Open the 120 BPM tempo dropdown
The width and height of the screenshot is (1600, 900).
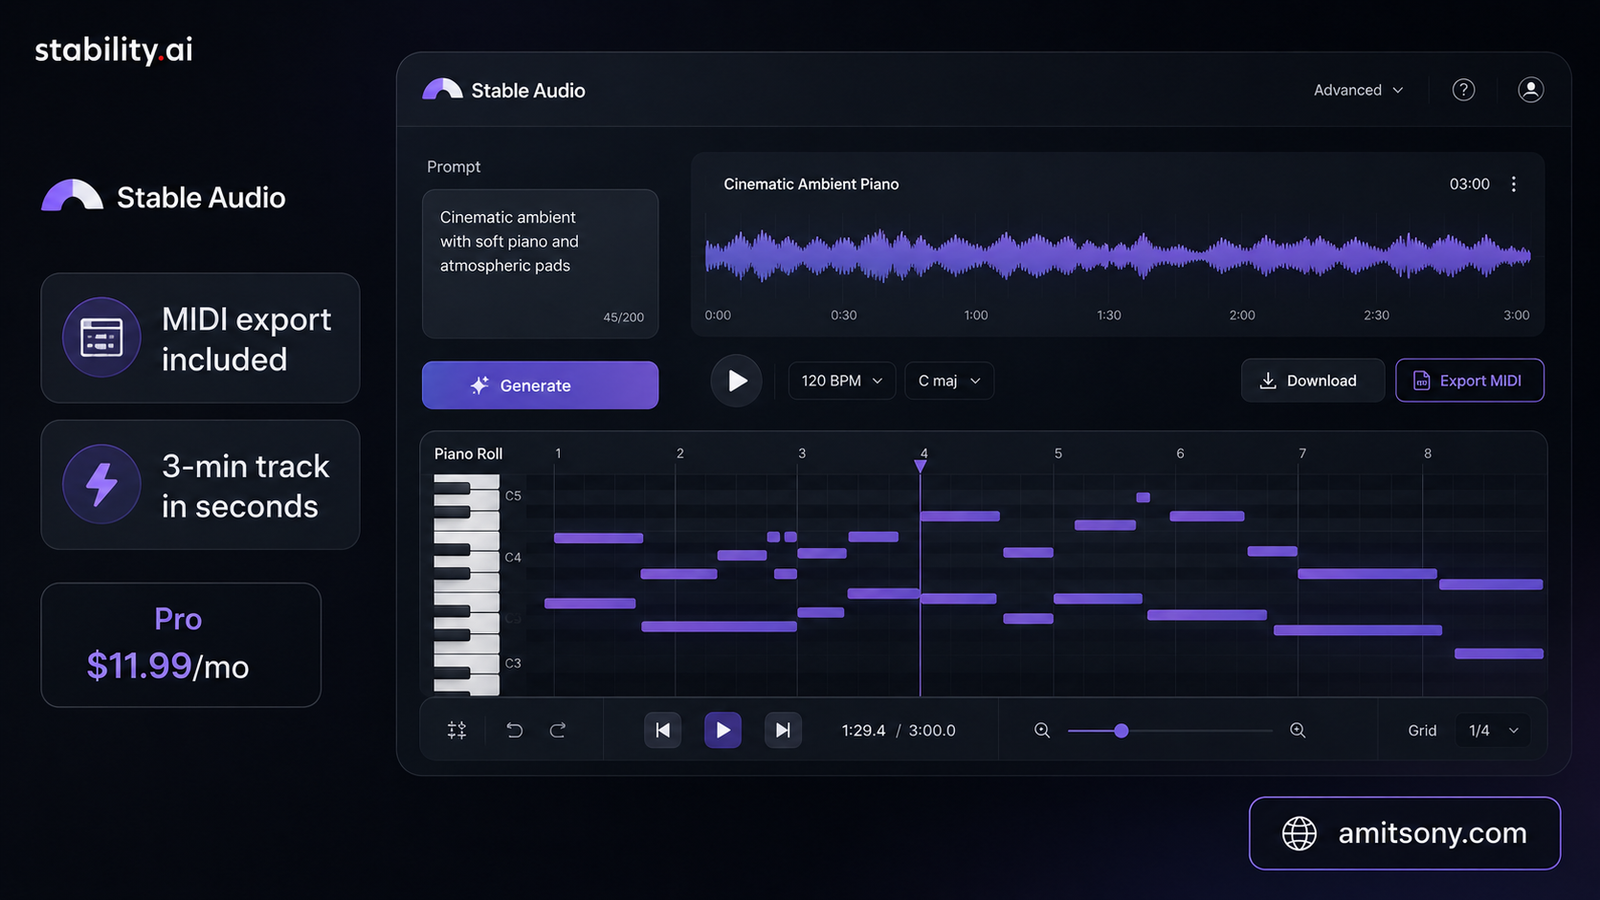842,381
